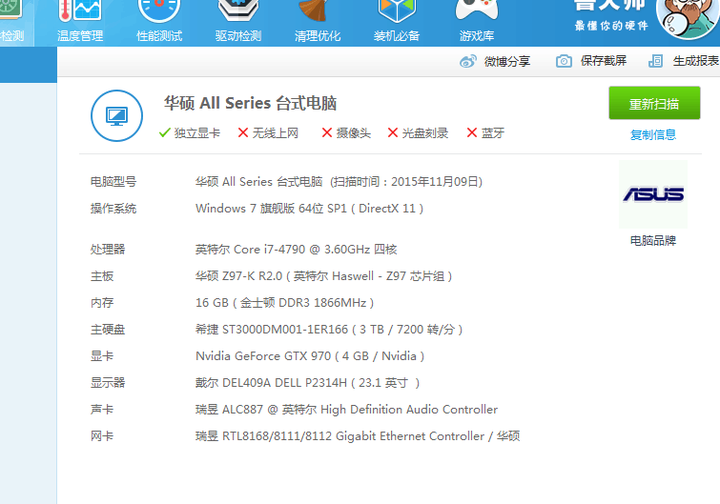
Task: Click the 电脑品牌 caption
Action: (653, 241)
